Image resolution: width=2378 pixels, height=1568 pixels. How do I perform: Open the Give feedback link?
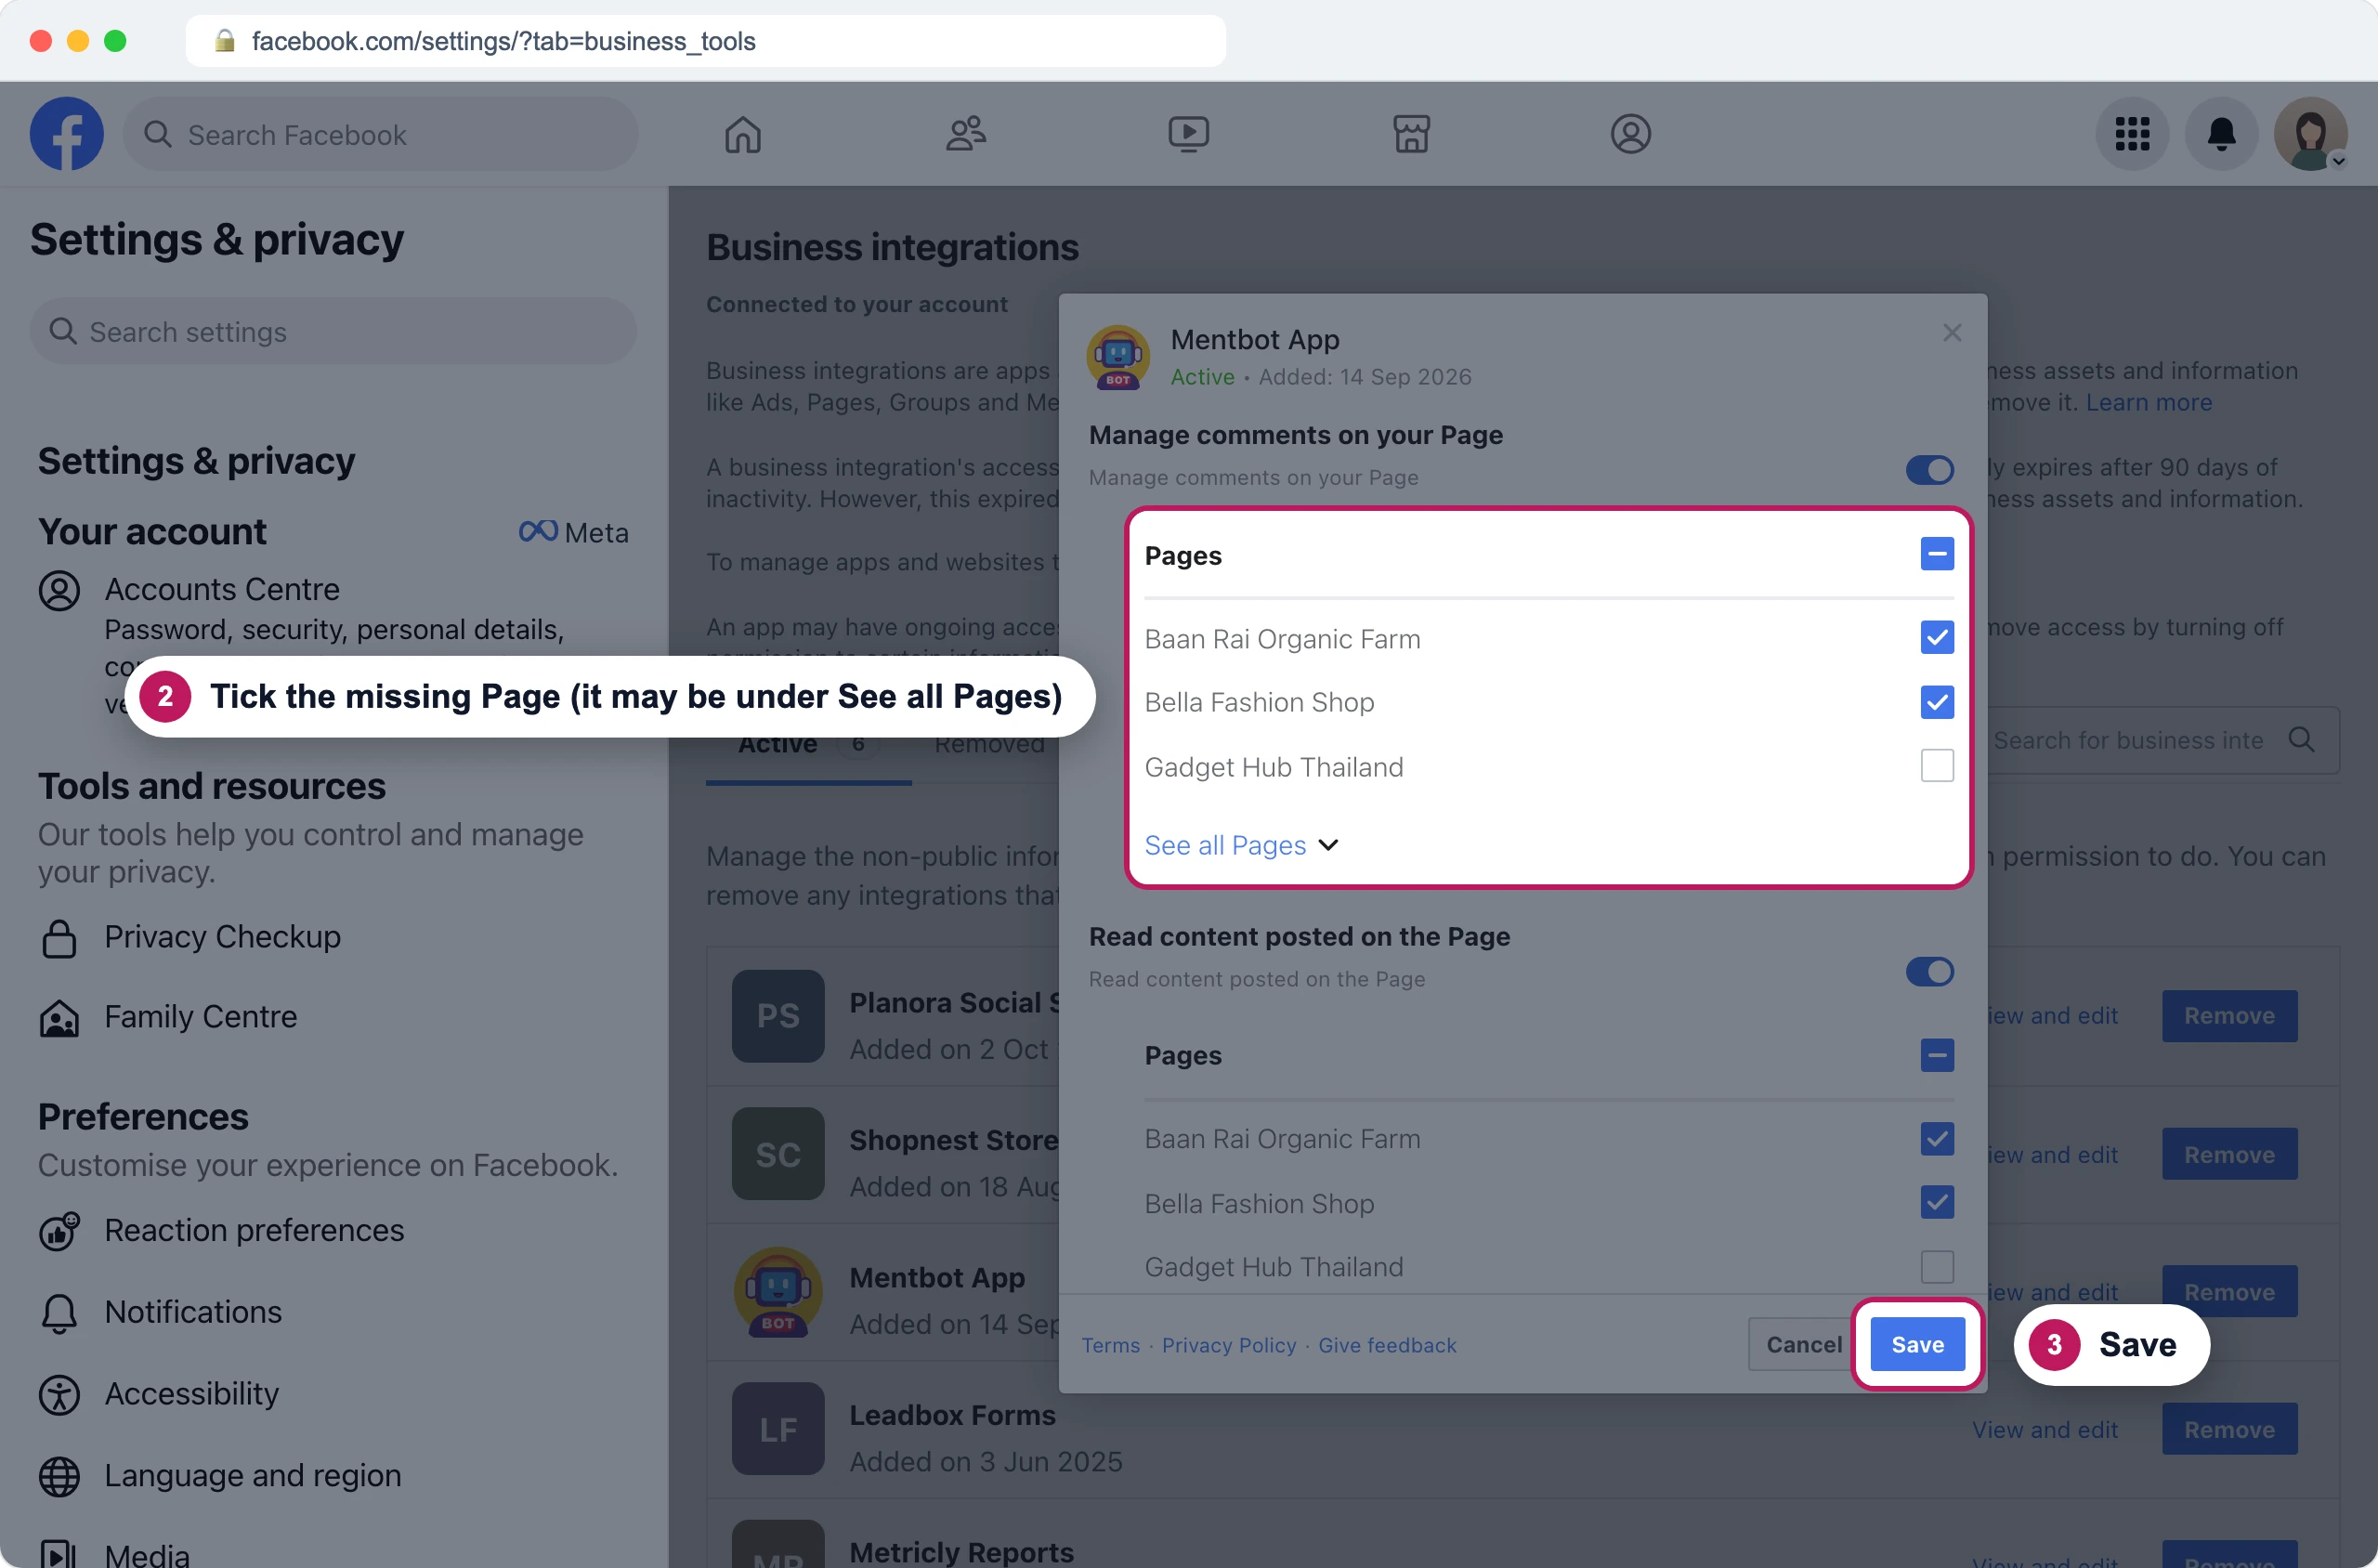[1387, 1346]
